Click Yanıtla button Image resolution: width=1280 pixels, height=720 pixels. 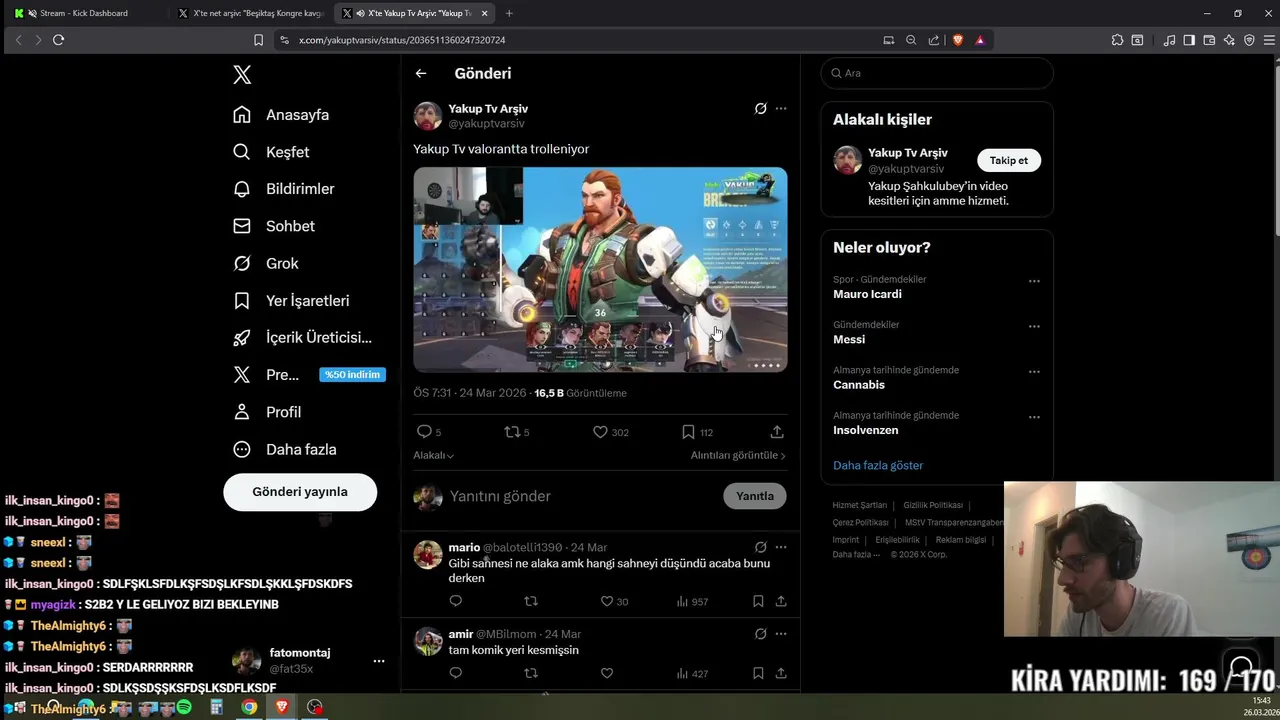(755, 496)
